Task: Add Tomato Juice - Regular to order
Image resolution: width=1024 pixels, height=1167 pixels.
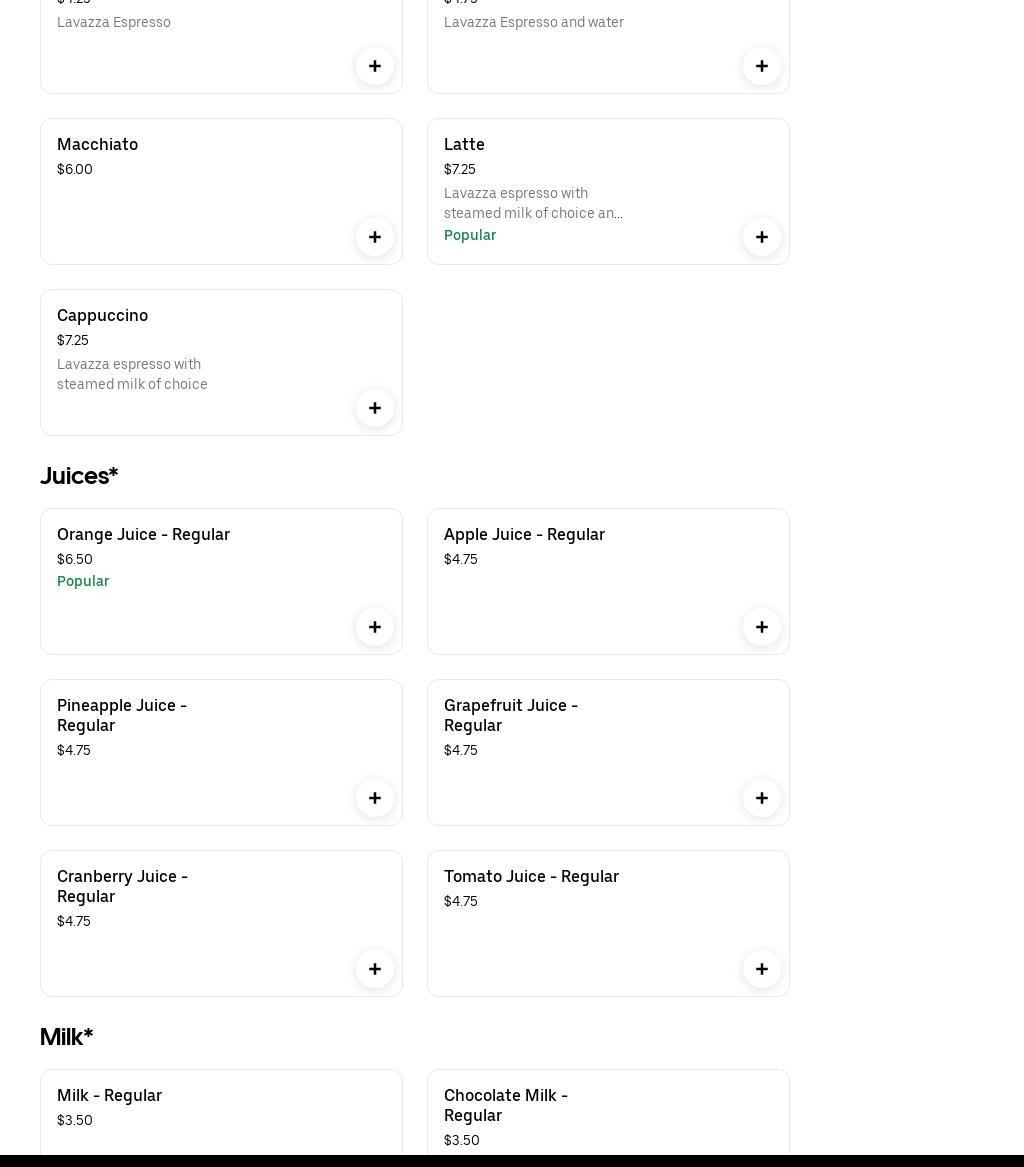Action: 762,969
